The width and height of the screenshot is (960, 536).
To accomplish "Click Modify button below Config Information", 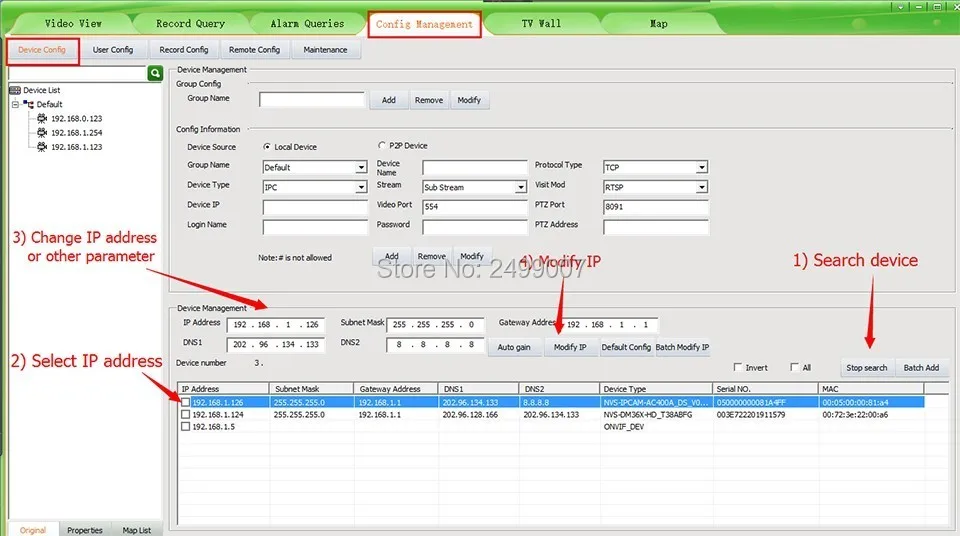I will (x=472, y=256).
